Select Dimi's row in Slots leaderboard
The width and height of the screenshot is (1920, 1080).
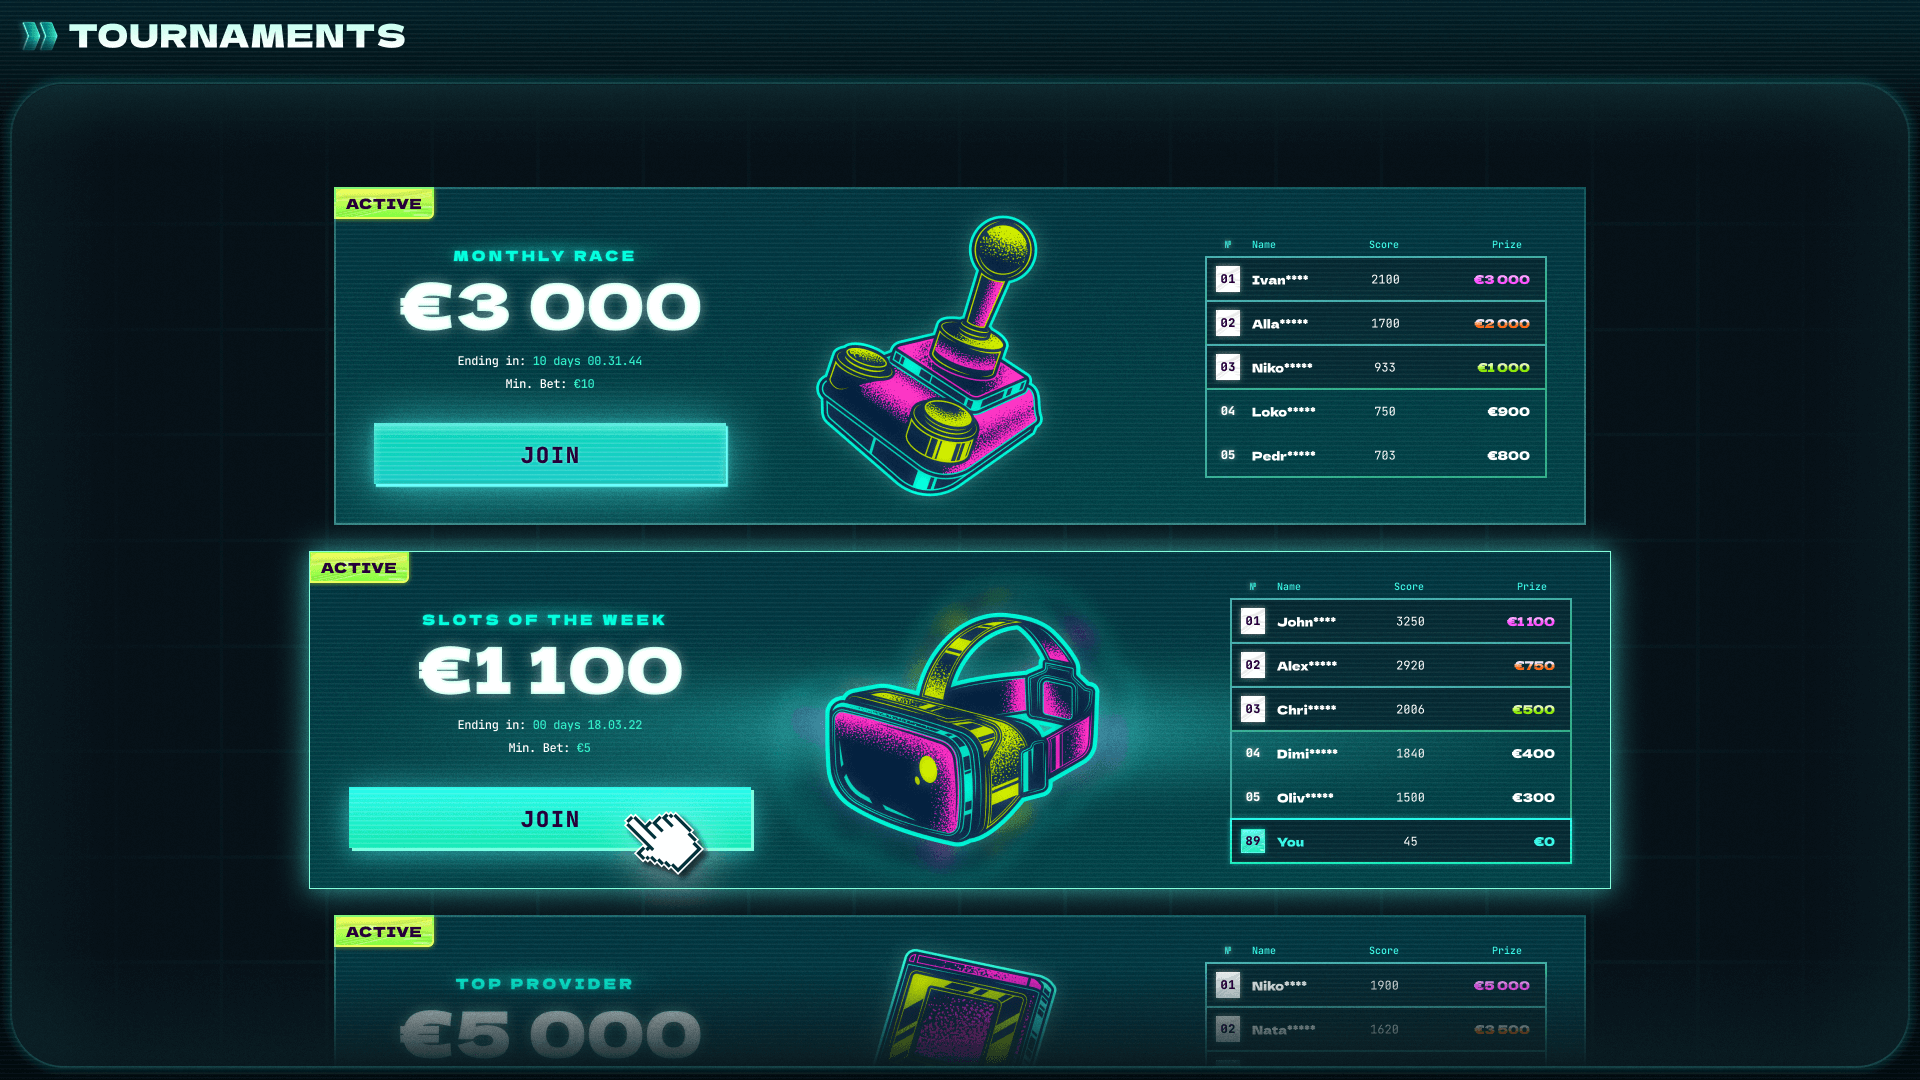(x=1401, y=753)
